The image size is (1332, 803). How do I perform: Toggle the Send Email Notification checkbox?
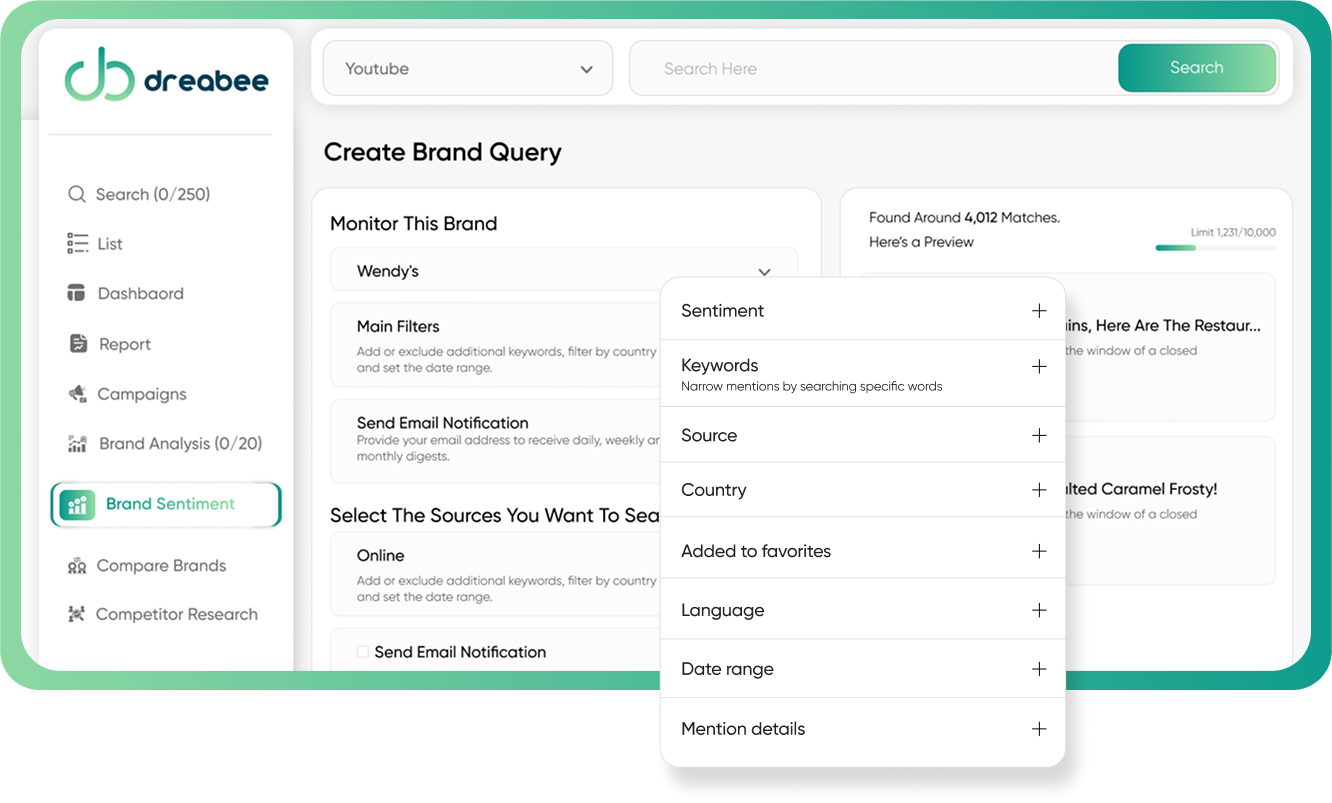[363, 652]
